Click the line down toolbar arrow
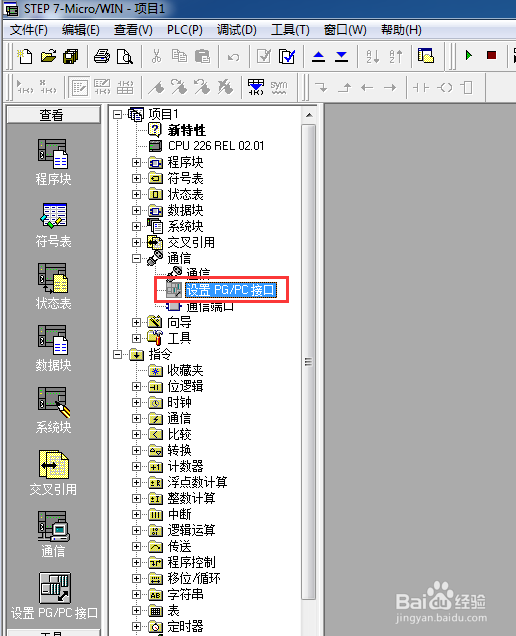Viewport: 516px width, 636px height. 321,87
